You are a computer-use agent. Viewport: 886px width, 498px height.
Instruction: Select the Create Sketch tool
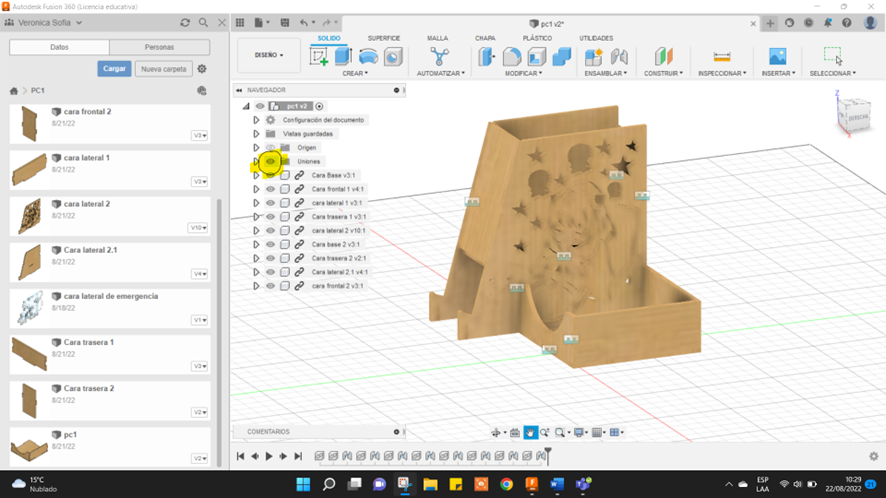(319, 57)
